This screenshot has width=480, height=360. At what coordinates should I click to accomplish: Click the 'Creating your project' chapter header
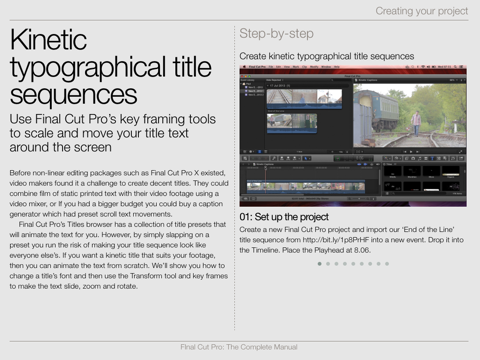click(x=422, y=11)
